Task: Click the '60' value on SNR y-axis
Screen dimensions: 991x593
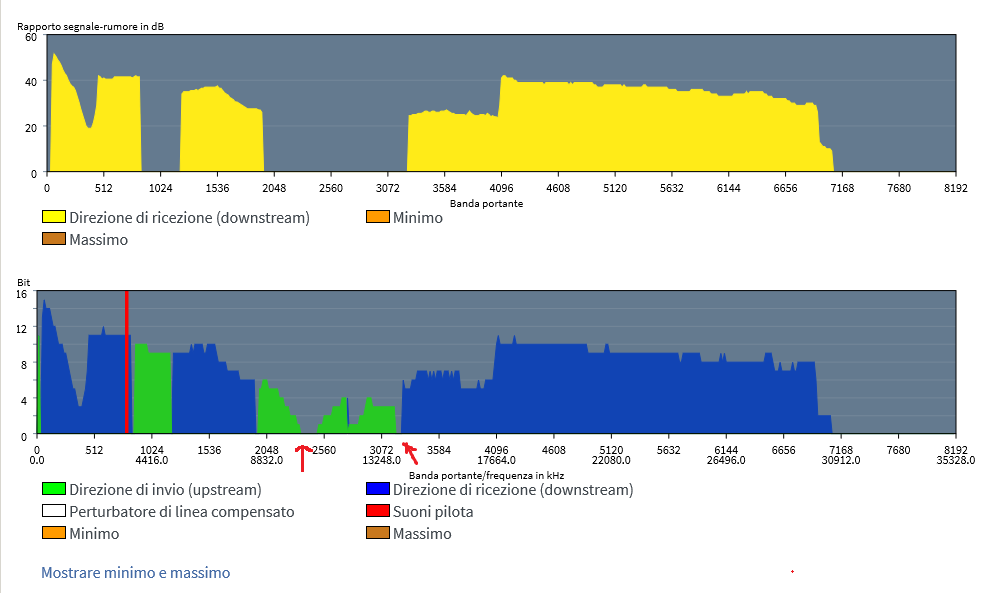Action: pos(31,37)
